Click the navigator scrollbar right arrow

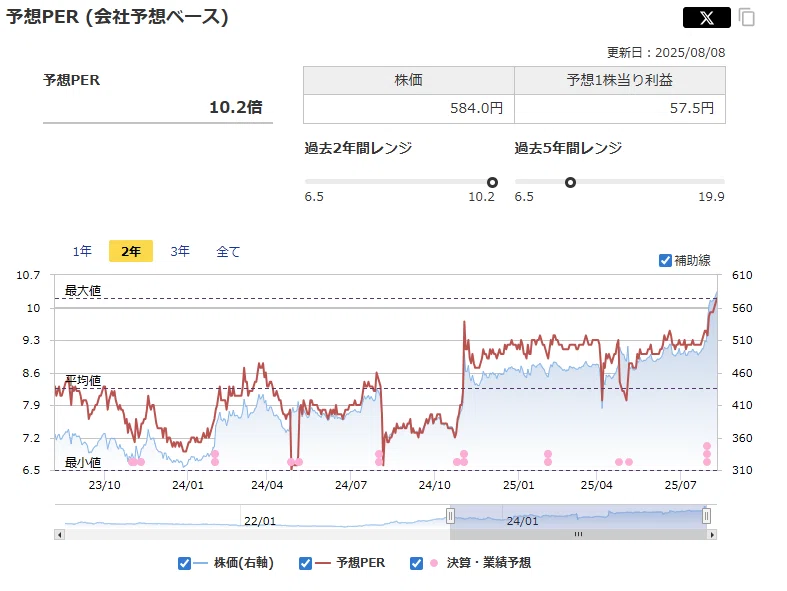click(x=712, y=535)
